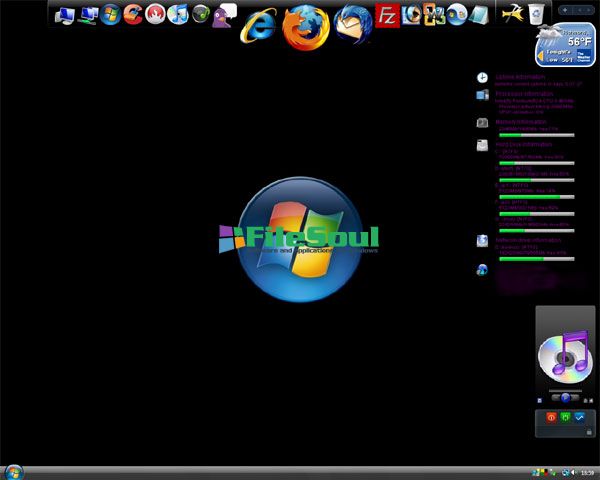Launch Firefox from the top dock

click(305, 26)
